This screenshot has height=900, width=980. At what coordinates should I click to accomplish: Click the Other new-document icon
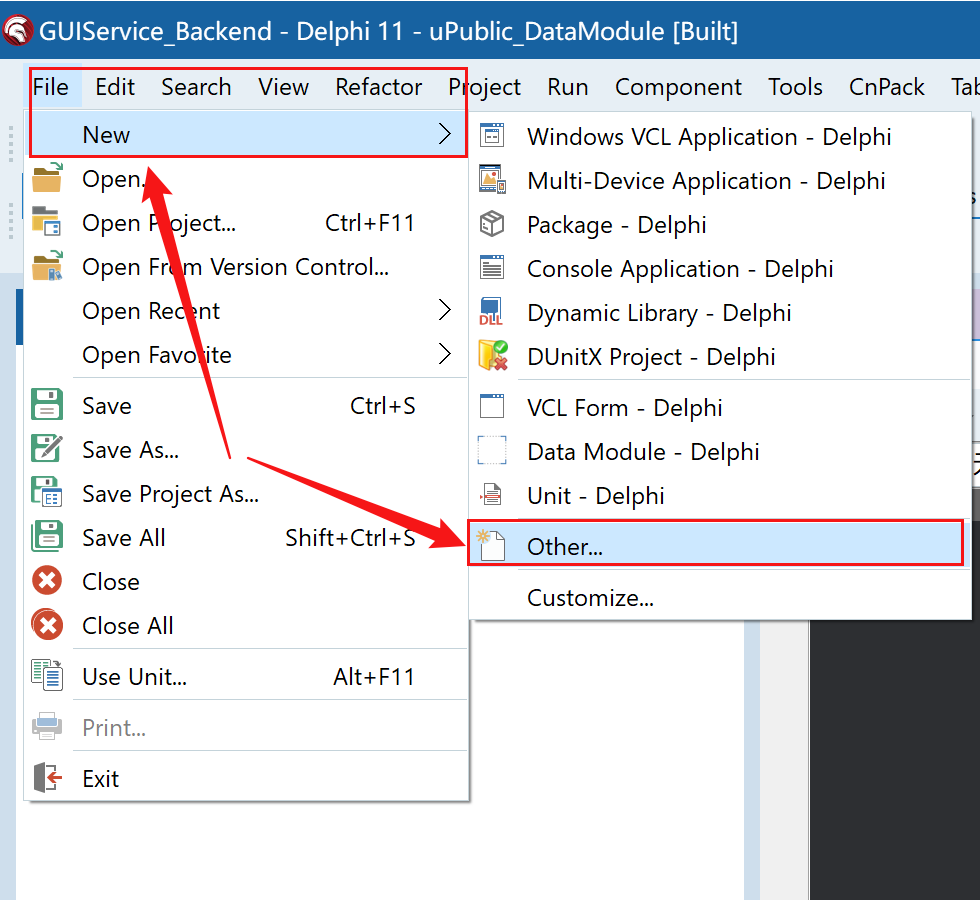[x=491, y=545]
